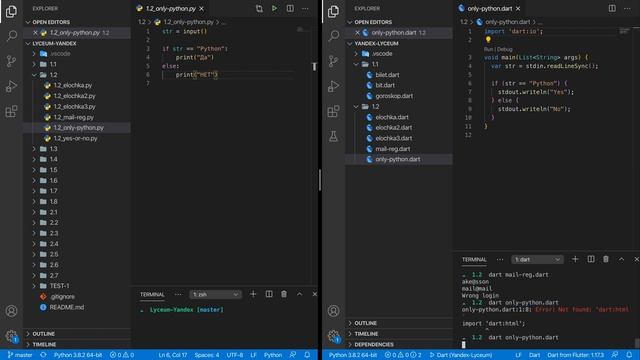Split terminal in left window panel
This screenshot has width=640, height=360.
pos(269,294)
